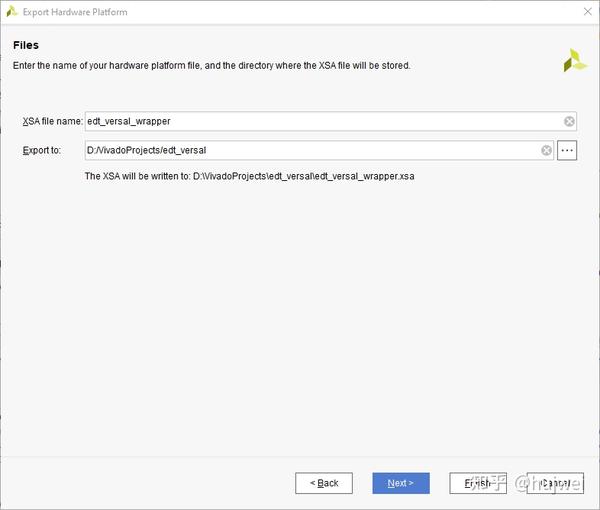Clear the XSA file name field
600x510 pixels.
click(x=569, y=121)
